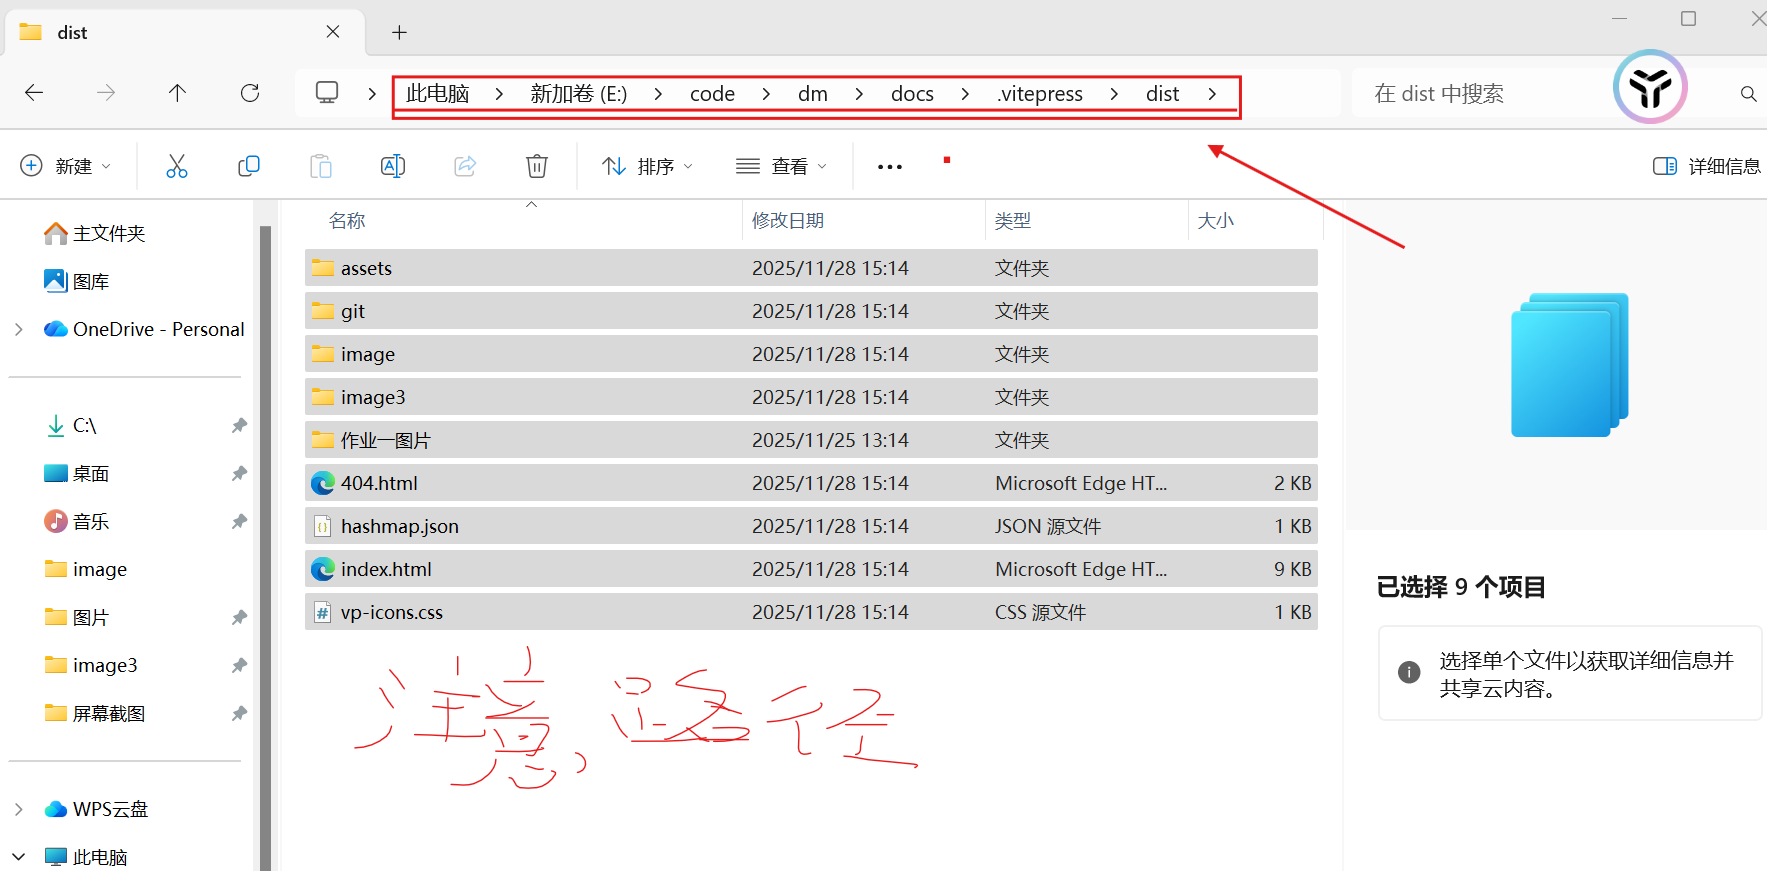
Task: Expand chevron before This PC breadcrumb
Action: click(372, 94)
